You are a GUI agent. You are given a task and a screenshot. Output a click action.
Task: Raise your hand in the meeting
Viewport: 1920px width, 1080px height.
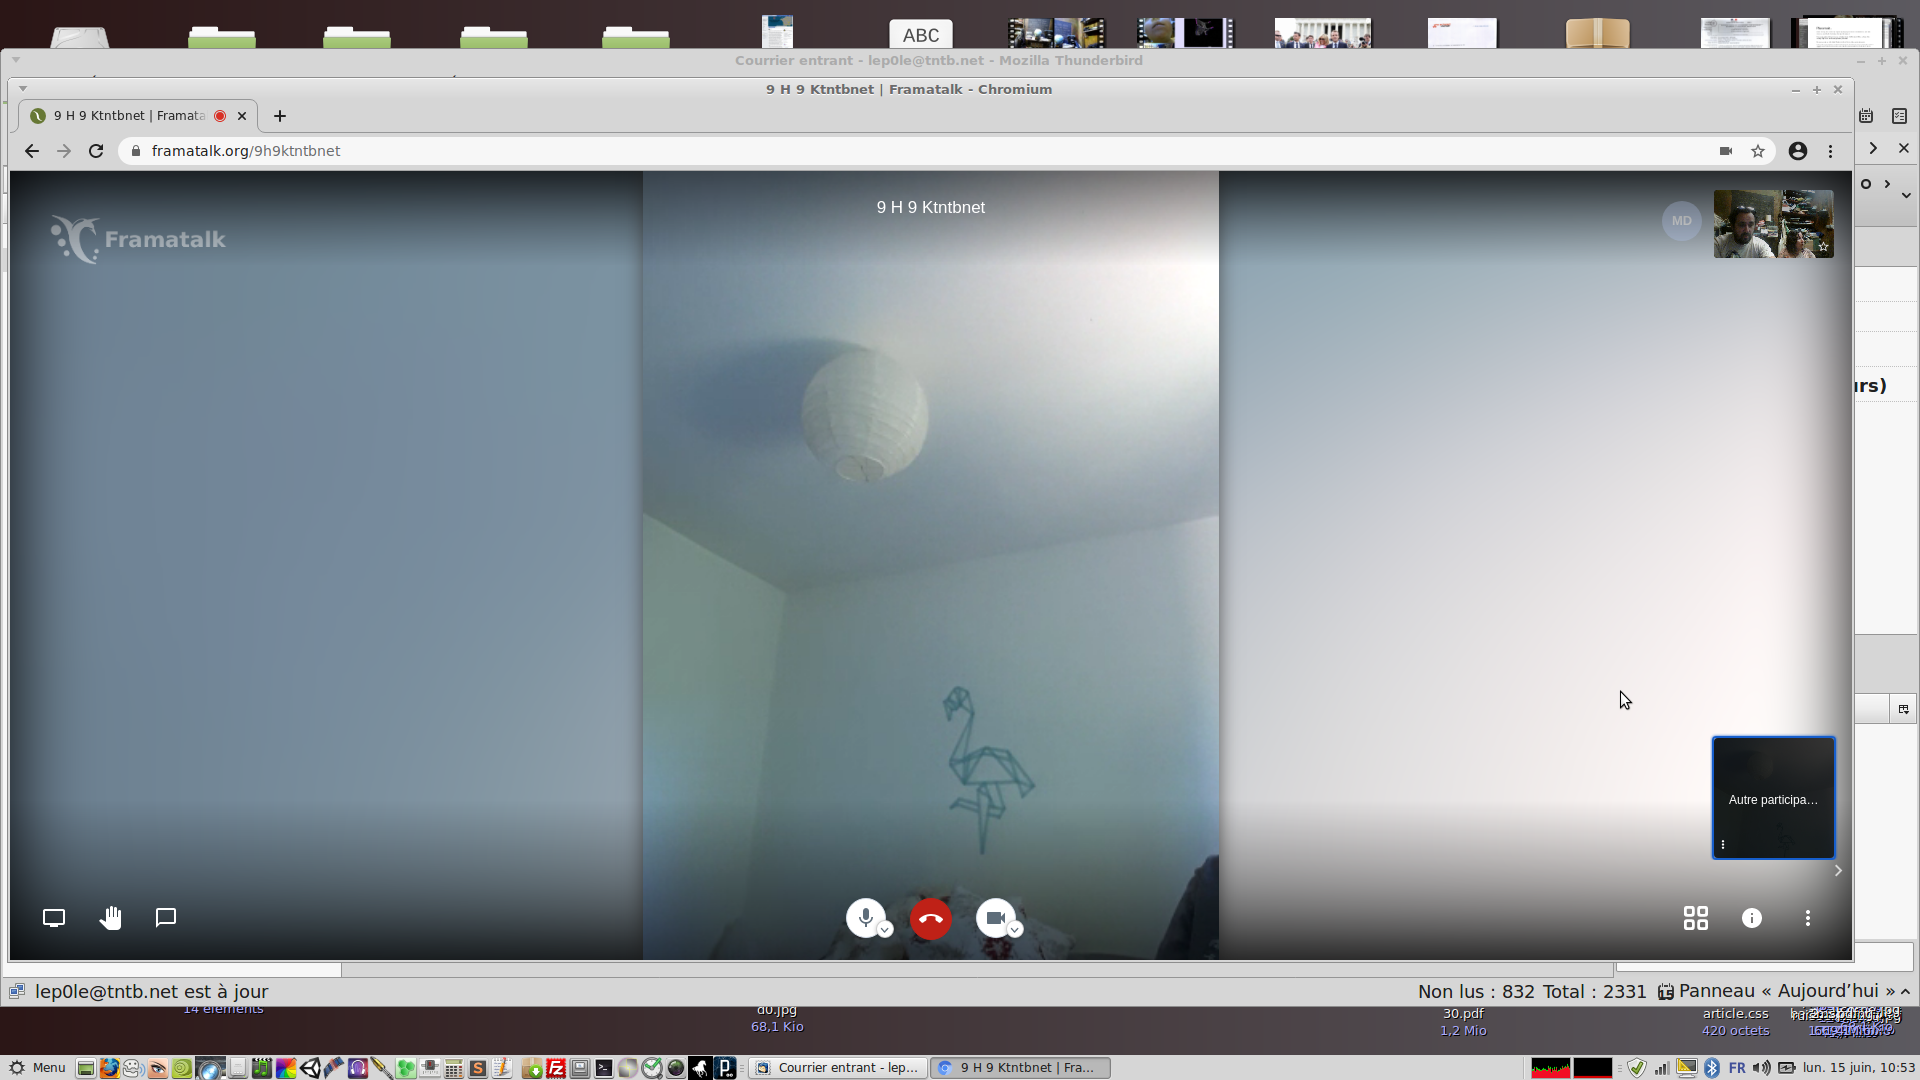(x=110, y=918)
